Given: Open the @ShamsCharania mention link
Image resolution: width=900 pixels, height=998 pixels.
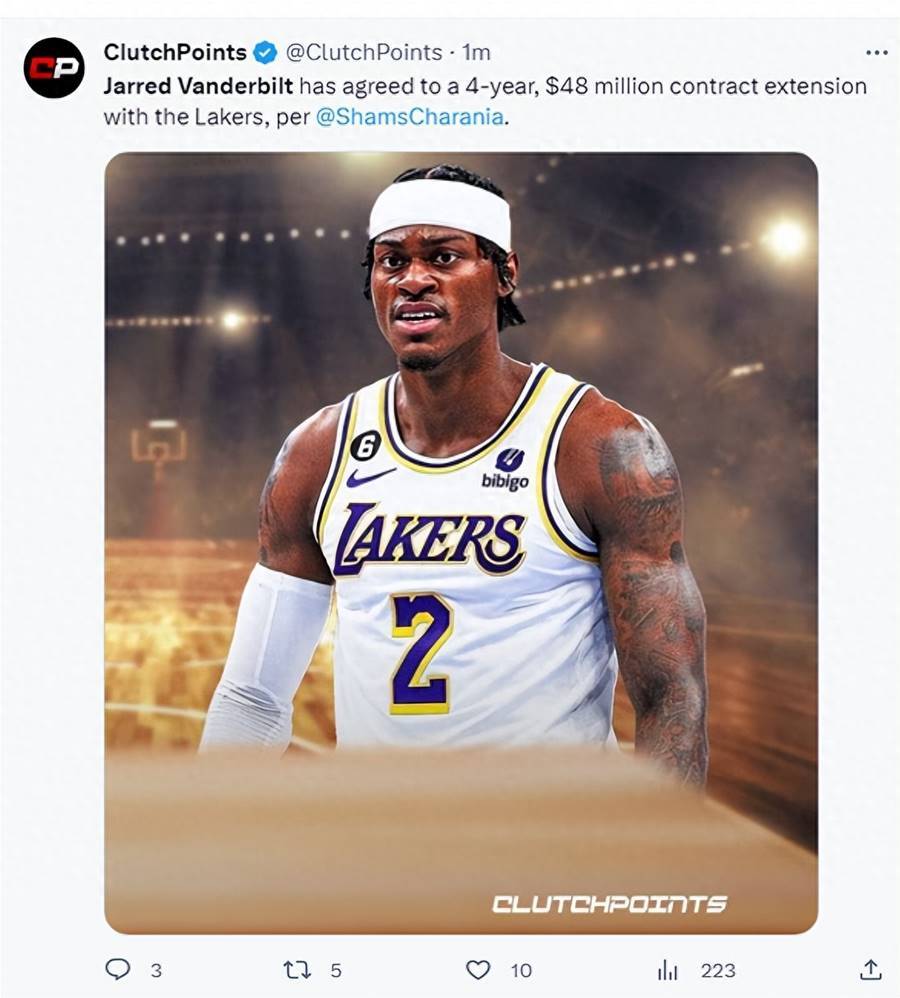Looking at the screenshot, I should click(x=409, y=117).
